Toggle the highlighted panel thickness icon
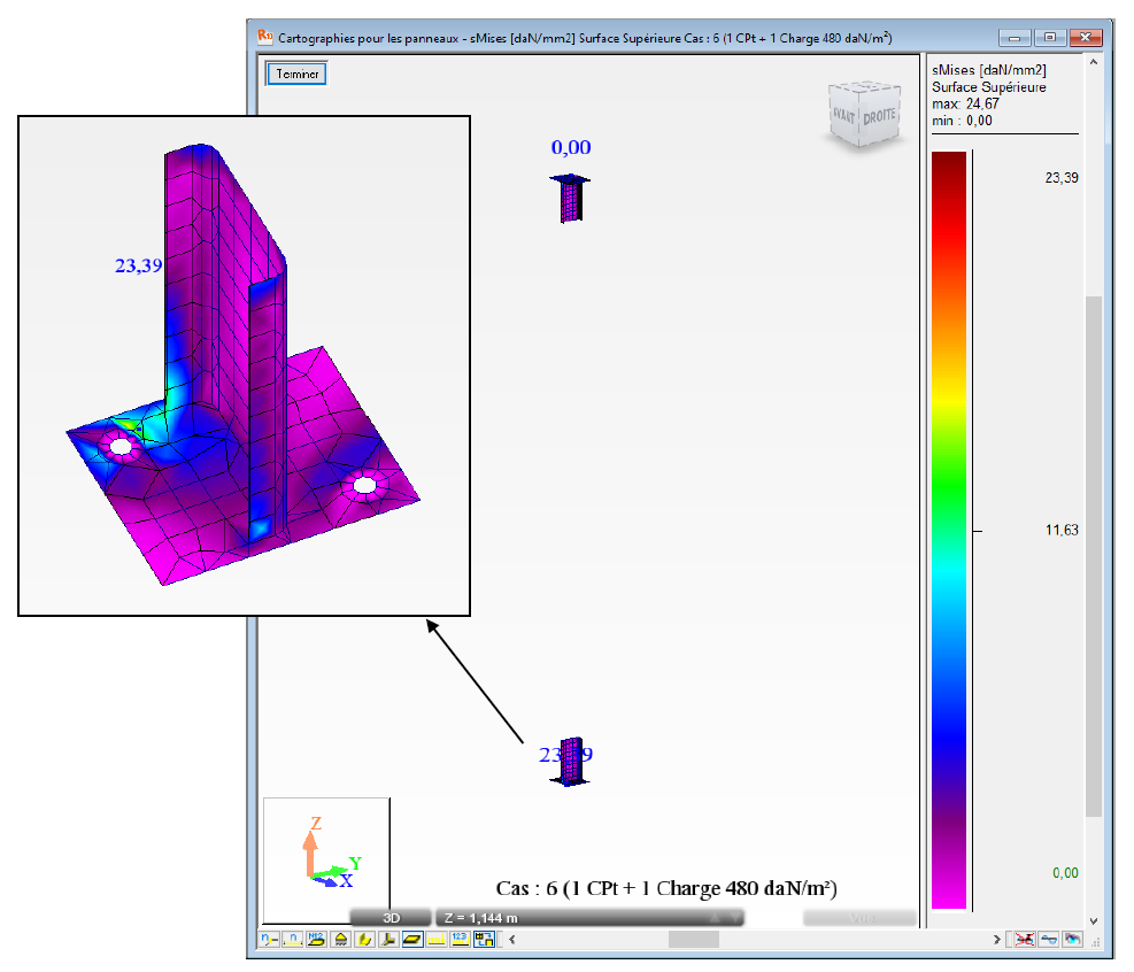The image size is (1134, 972). point(412,939)
